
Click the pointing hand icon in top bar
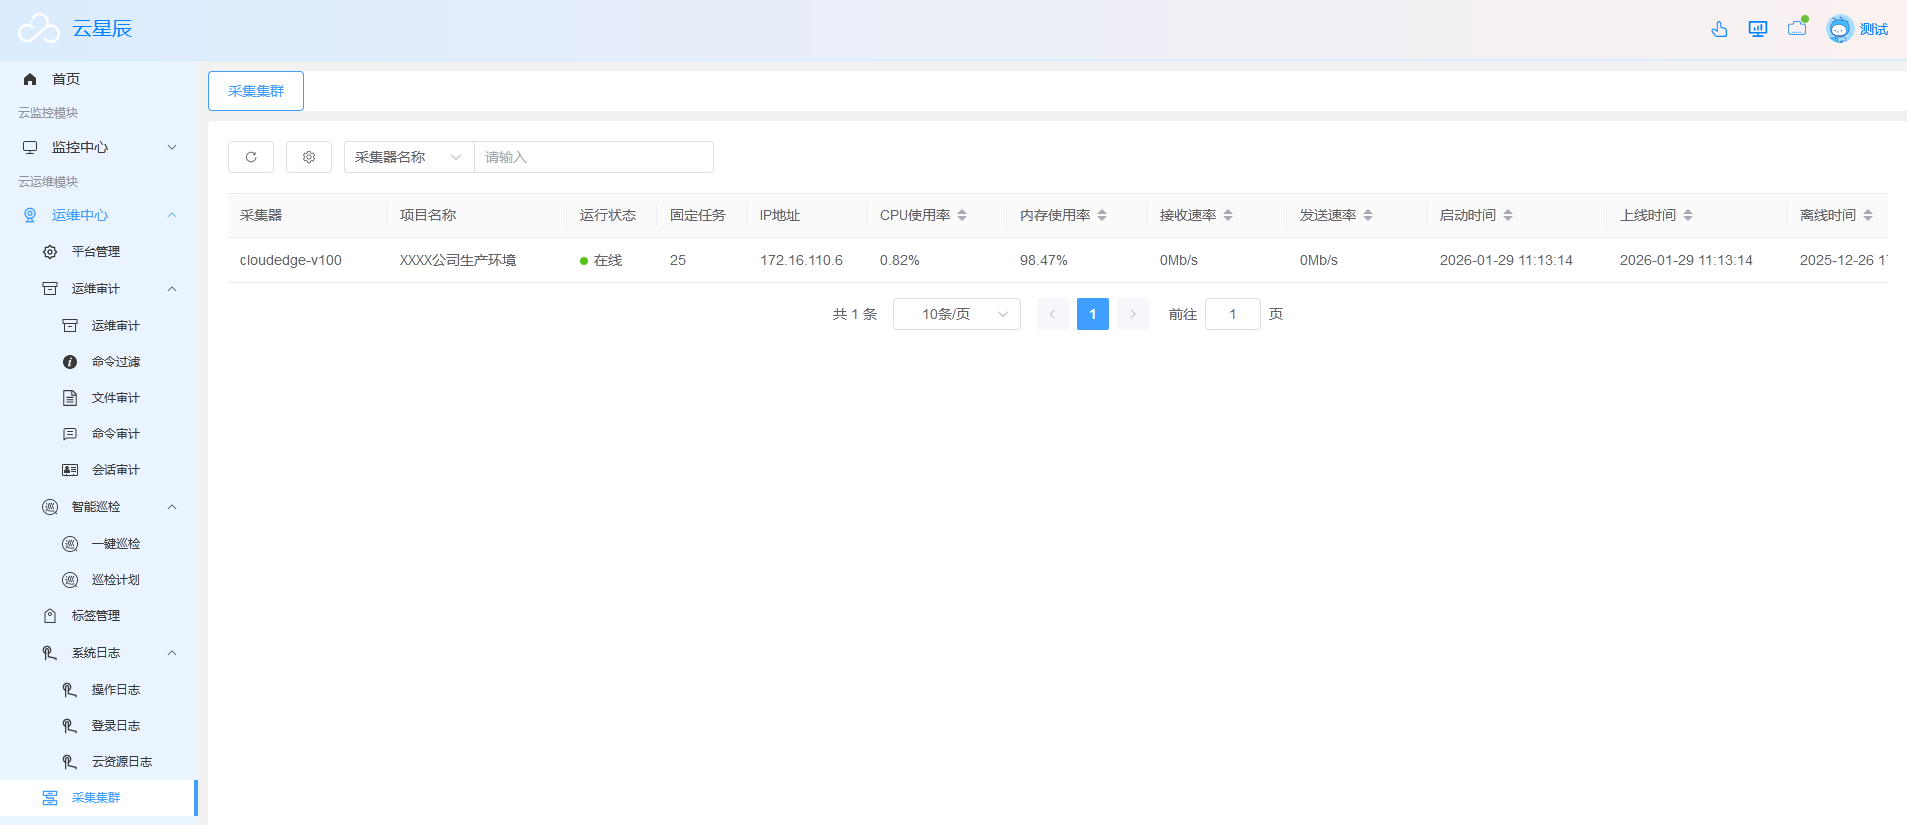tap(1719, 29)
